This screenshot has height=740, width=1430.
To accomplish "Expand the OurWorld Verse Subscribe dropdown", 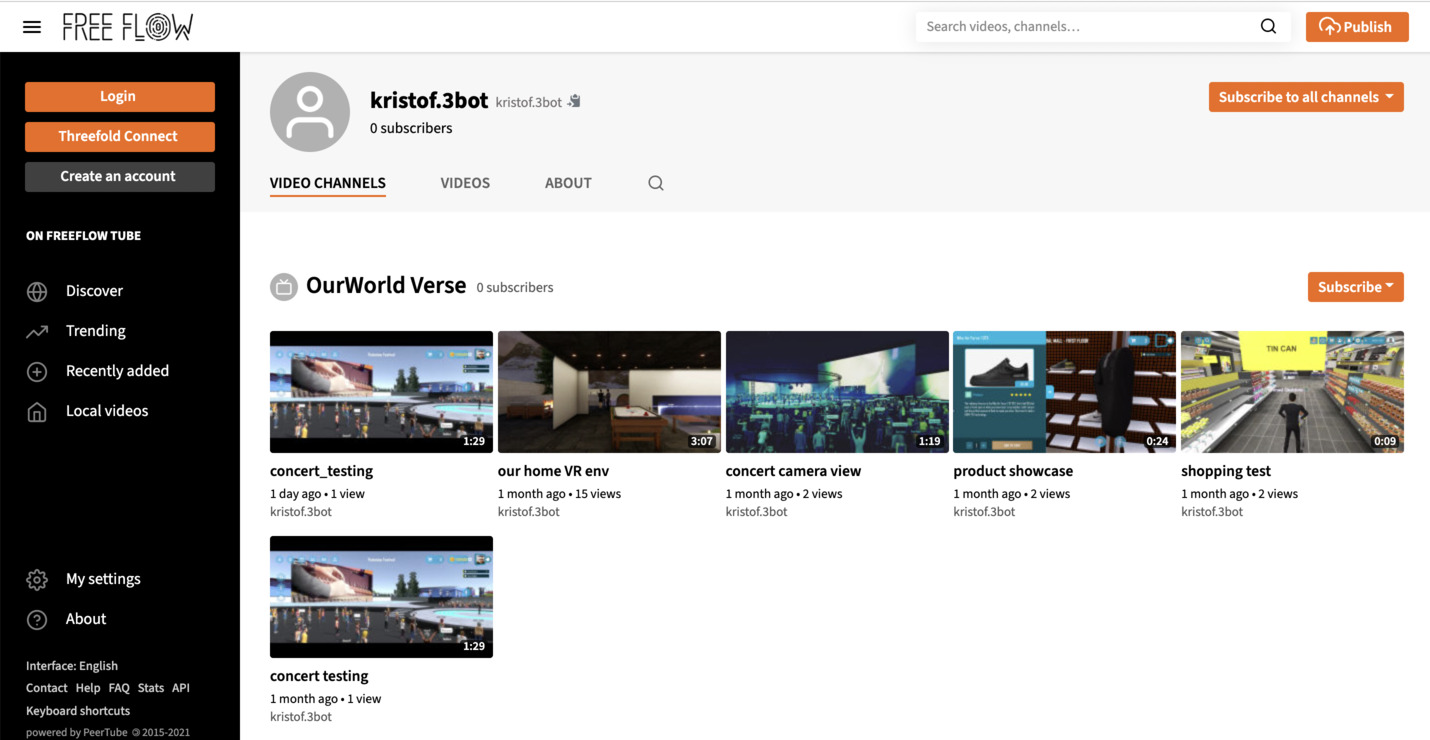I will [1355, 287].
